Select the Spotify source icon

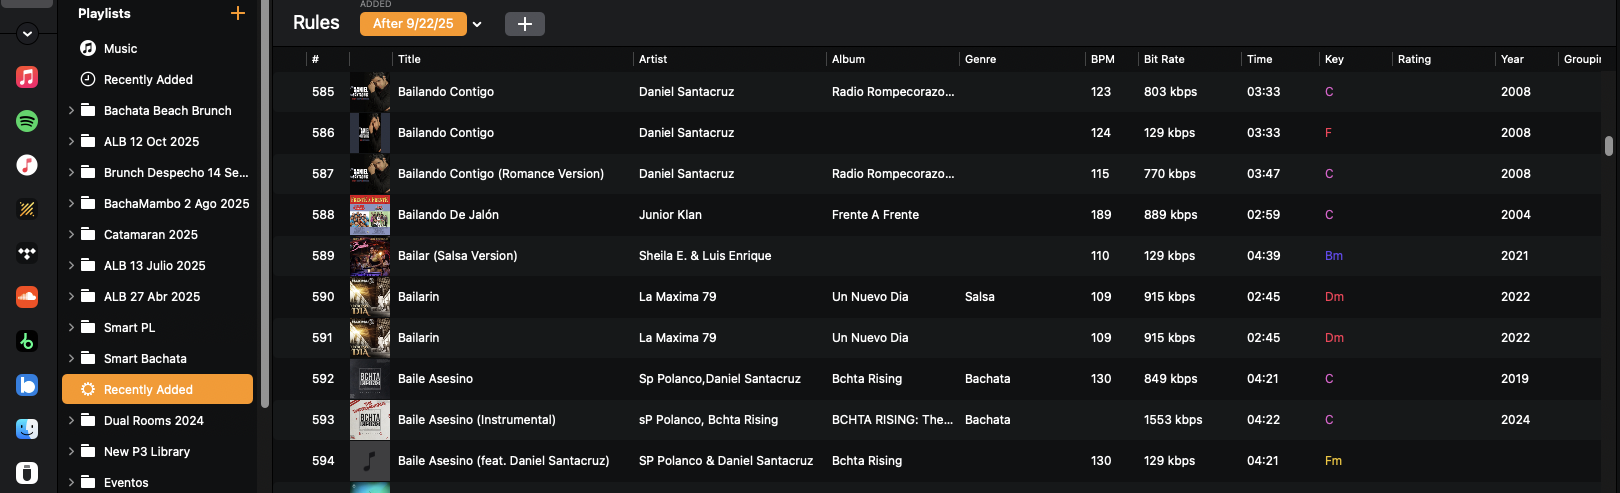pyautogui.click(x=27, y=121)
